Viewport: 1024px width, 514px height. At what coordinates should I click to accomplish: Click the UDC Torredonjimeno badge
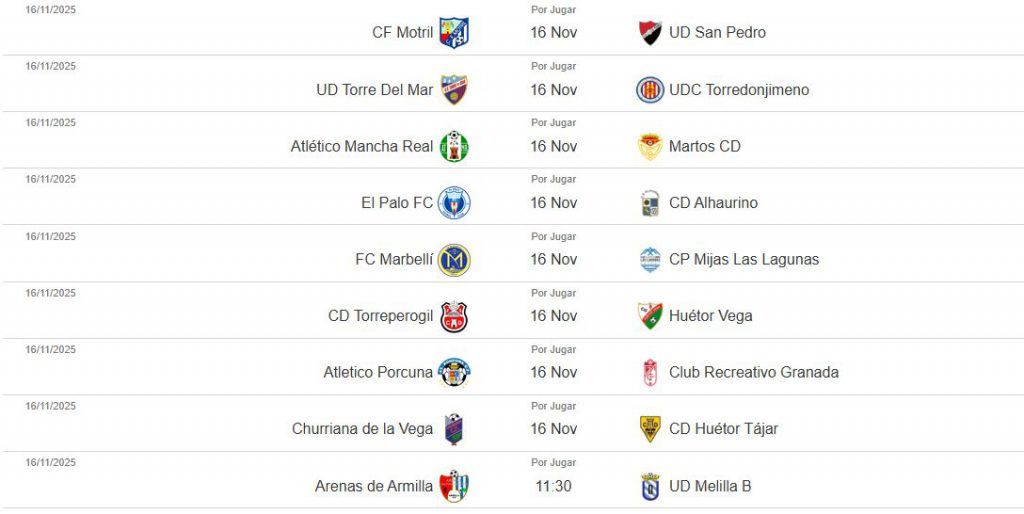tap(650, 89)
